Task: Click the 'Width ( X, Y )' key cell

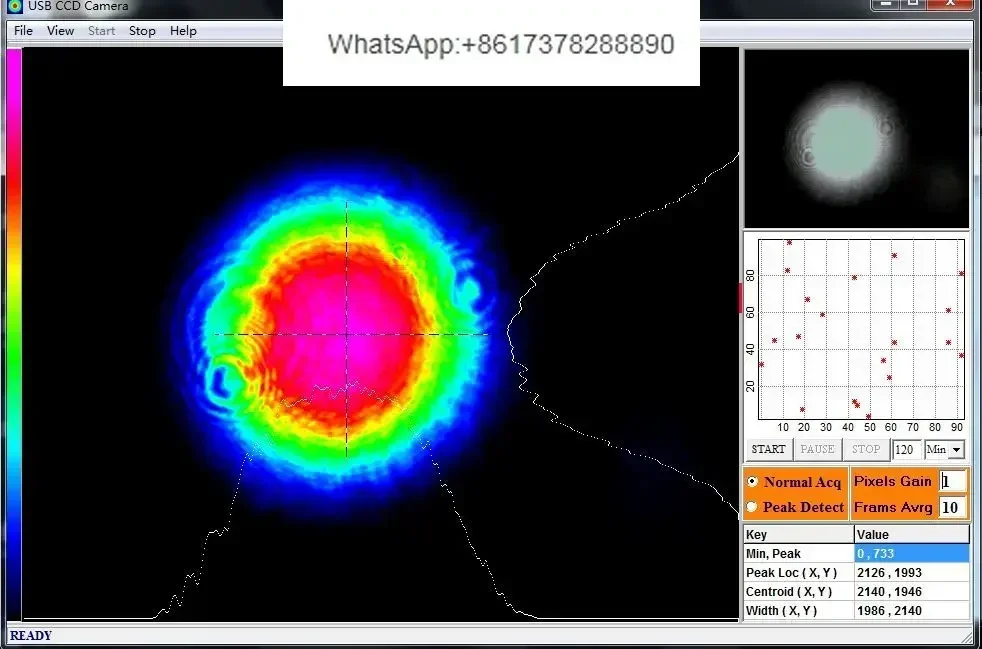Action: (x=799, y=611)
